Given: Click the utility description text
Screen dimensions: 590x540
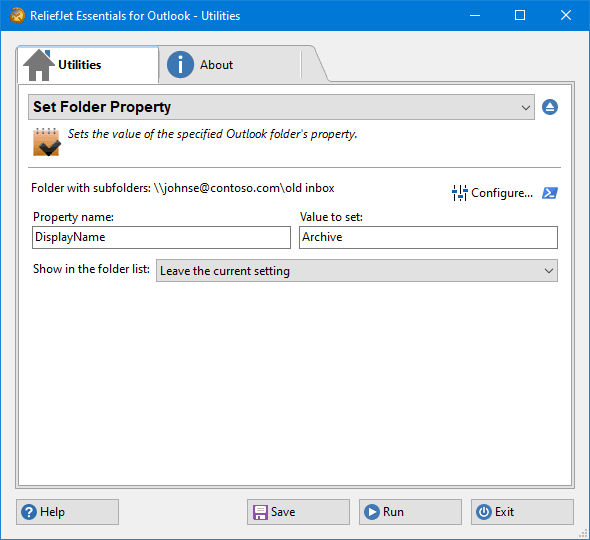Looking at the screenshot, I should (x=212, y=134).
